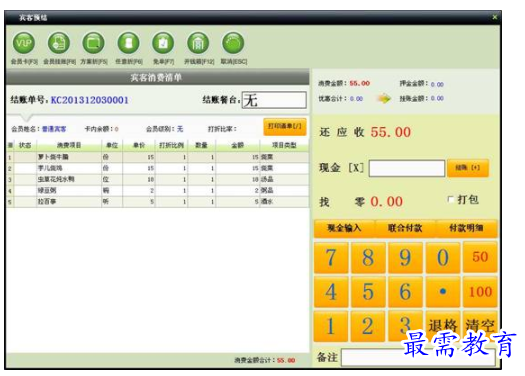The width and height of the screenshot is (525, 376).
Task: Focus the 现金 [X] cash input field
Action: coord(407,168)
